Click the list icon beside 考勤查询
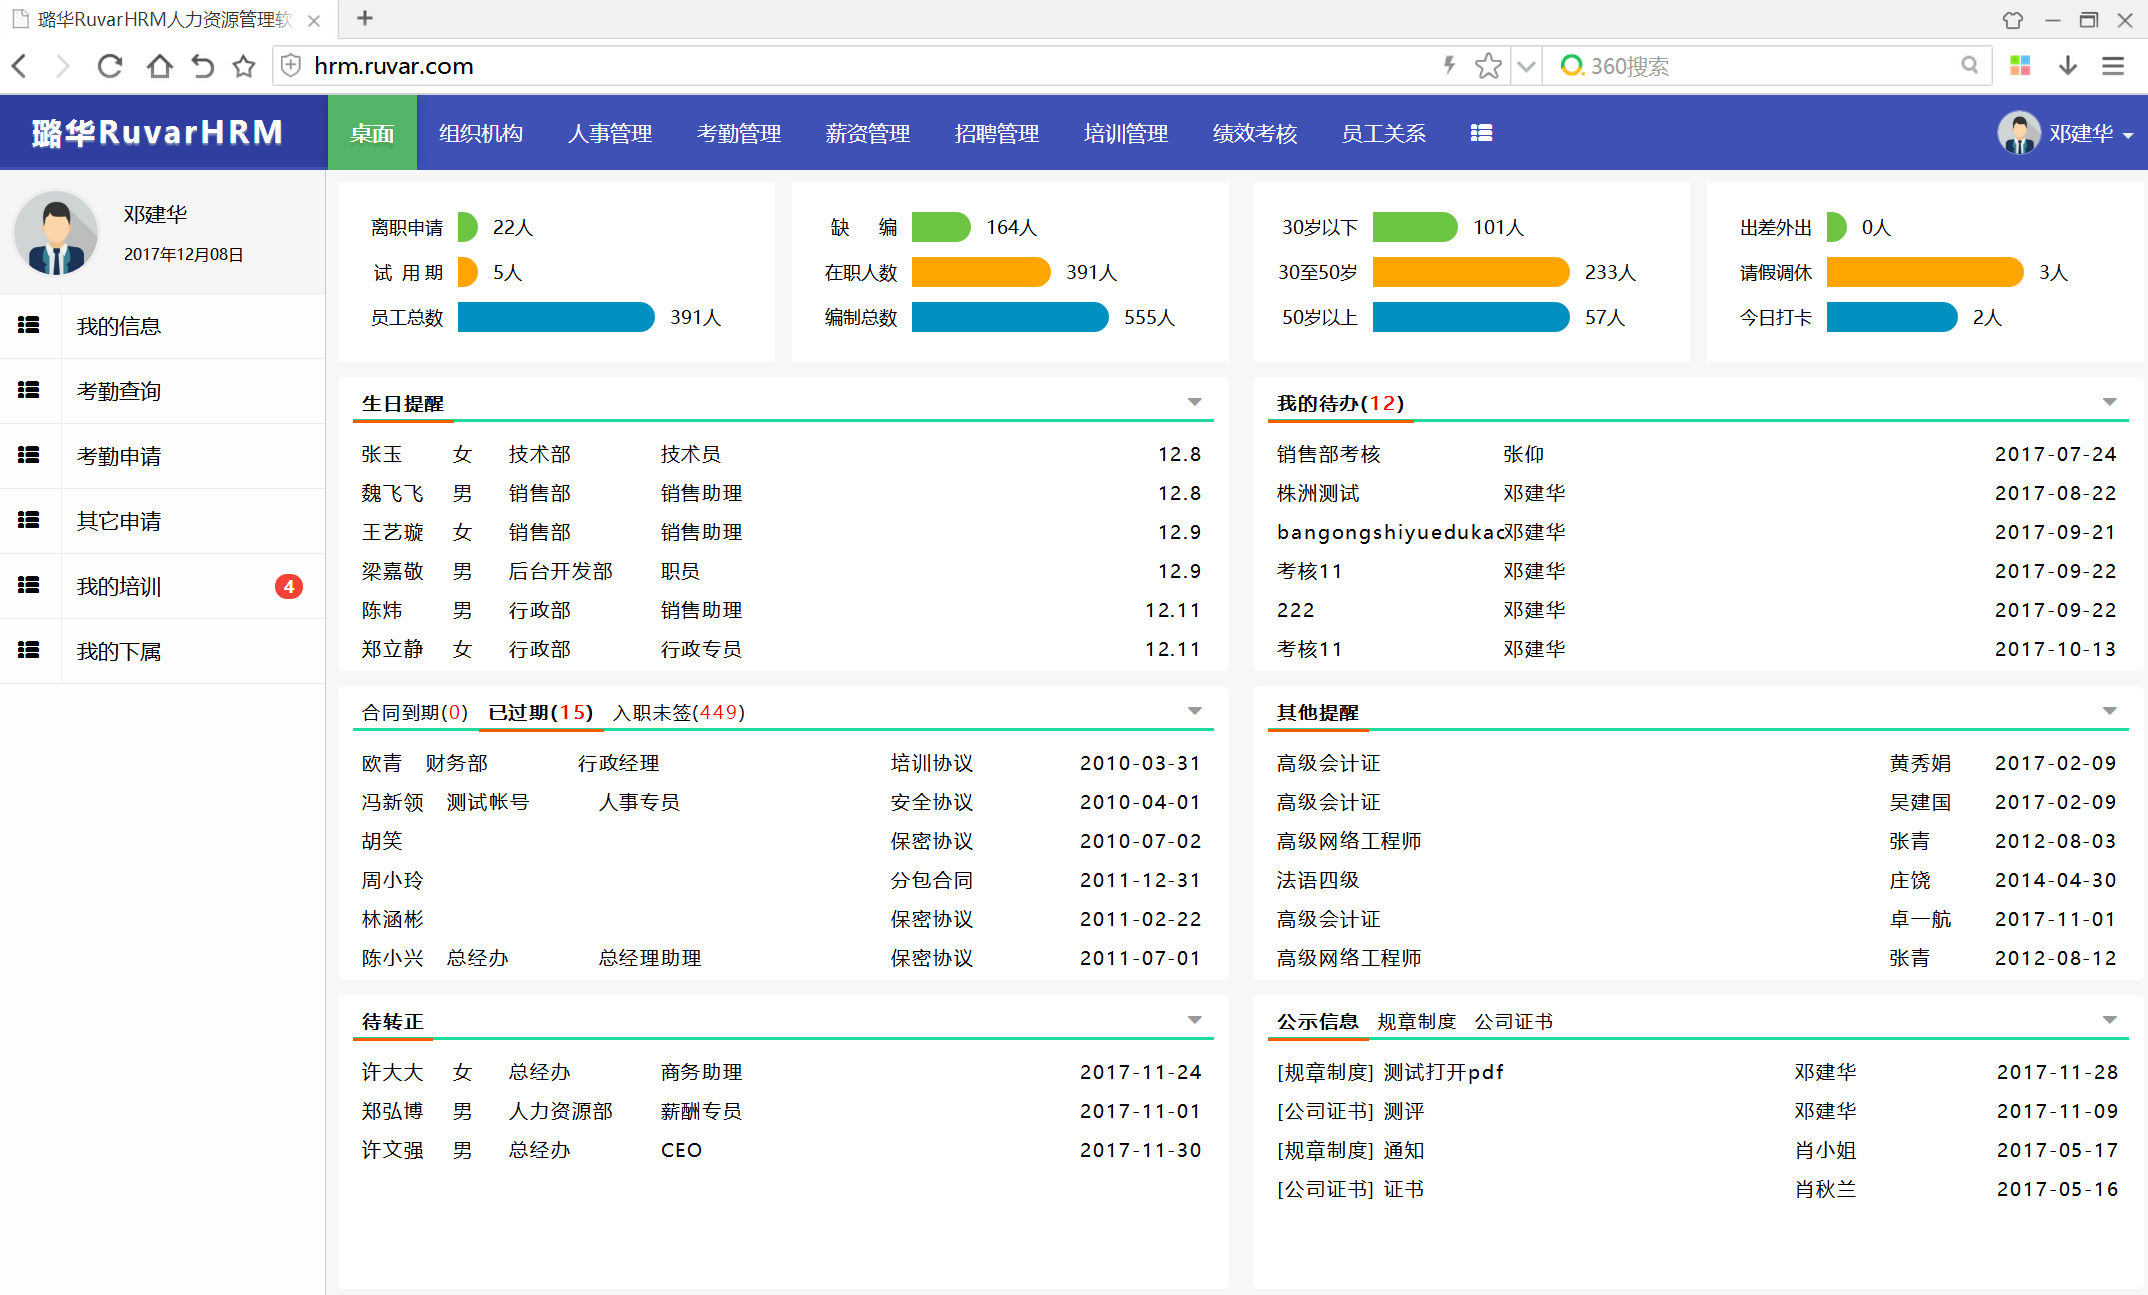The image size is (2148, 1295). click(x=29, y=390)
